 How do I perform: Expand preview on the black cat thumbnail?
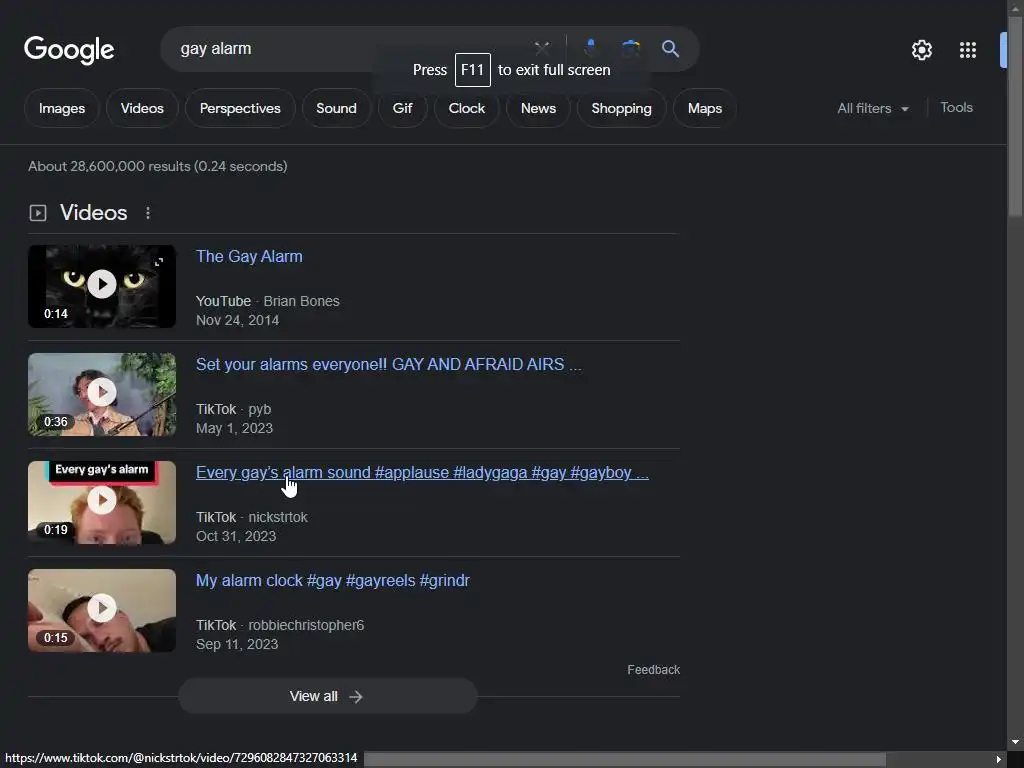pos(159,262)
